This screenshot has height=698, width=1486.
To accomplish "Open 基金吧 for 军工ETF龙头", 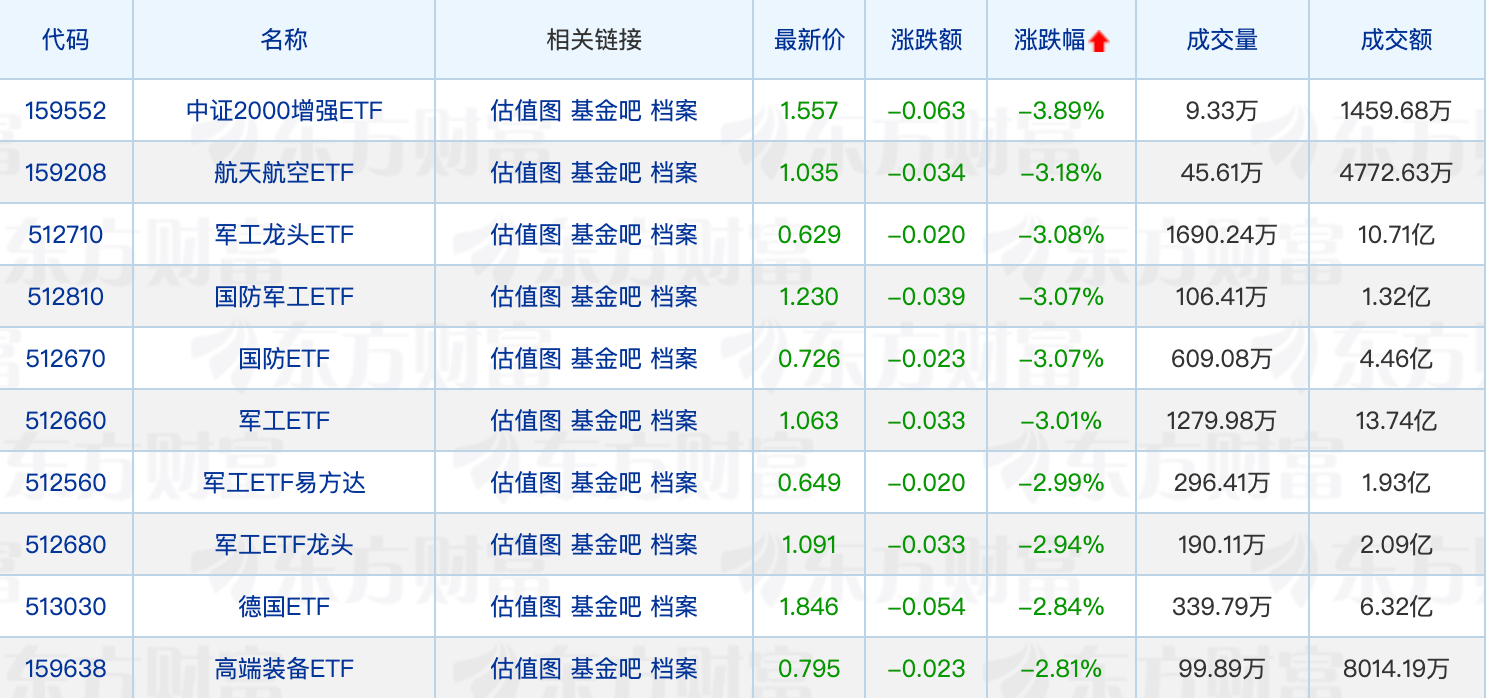I will 606,544.
